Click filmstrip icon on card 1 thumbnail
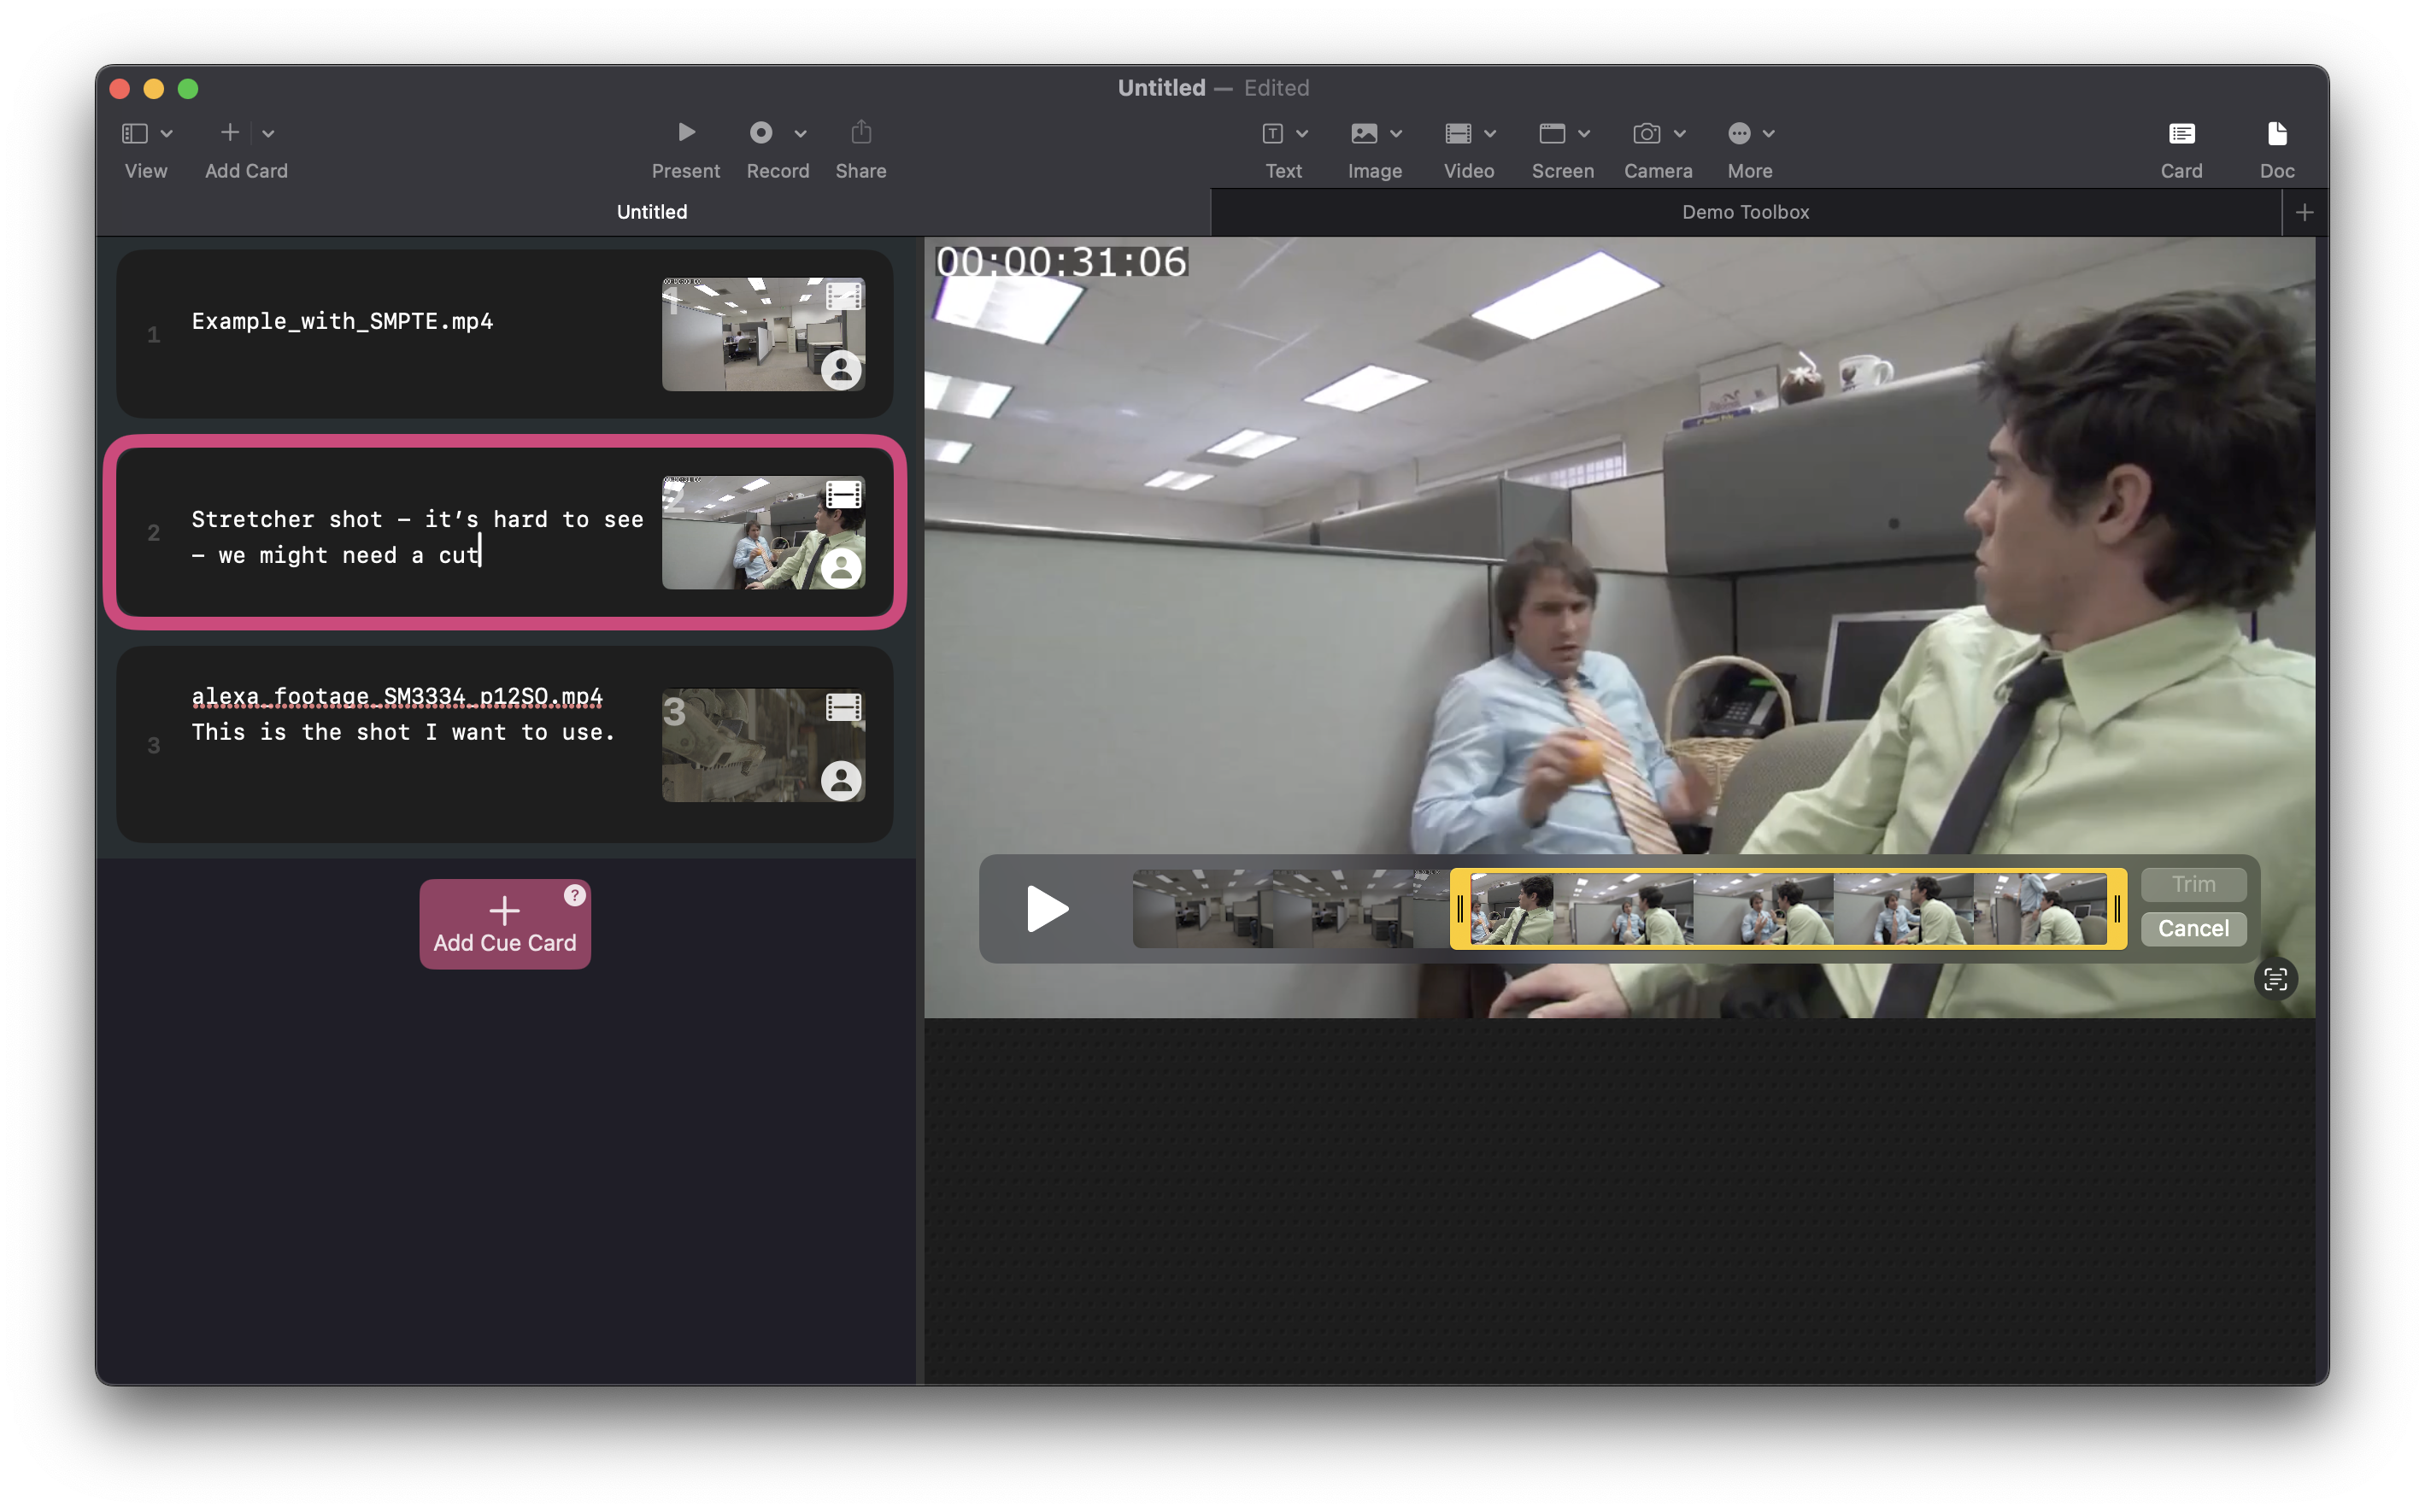 point(843,296)
